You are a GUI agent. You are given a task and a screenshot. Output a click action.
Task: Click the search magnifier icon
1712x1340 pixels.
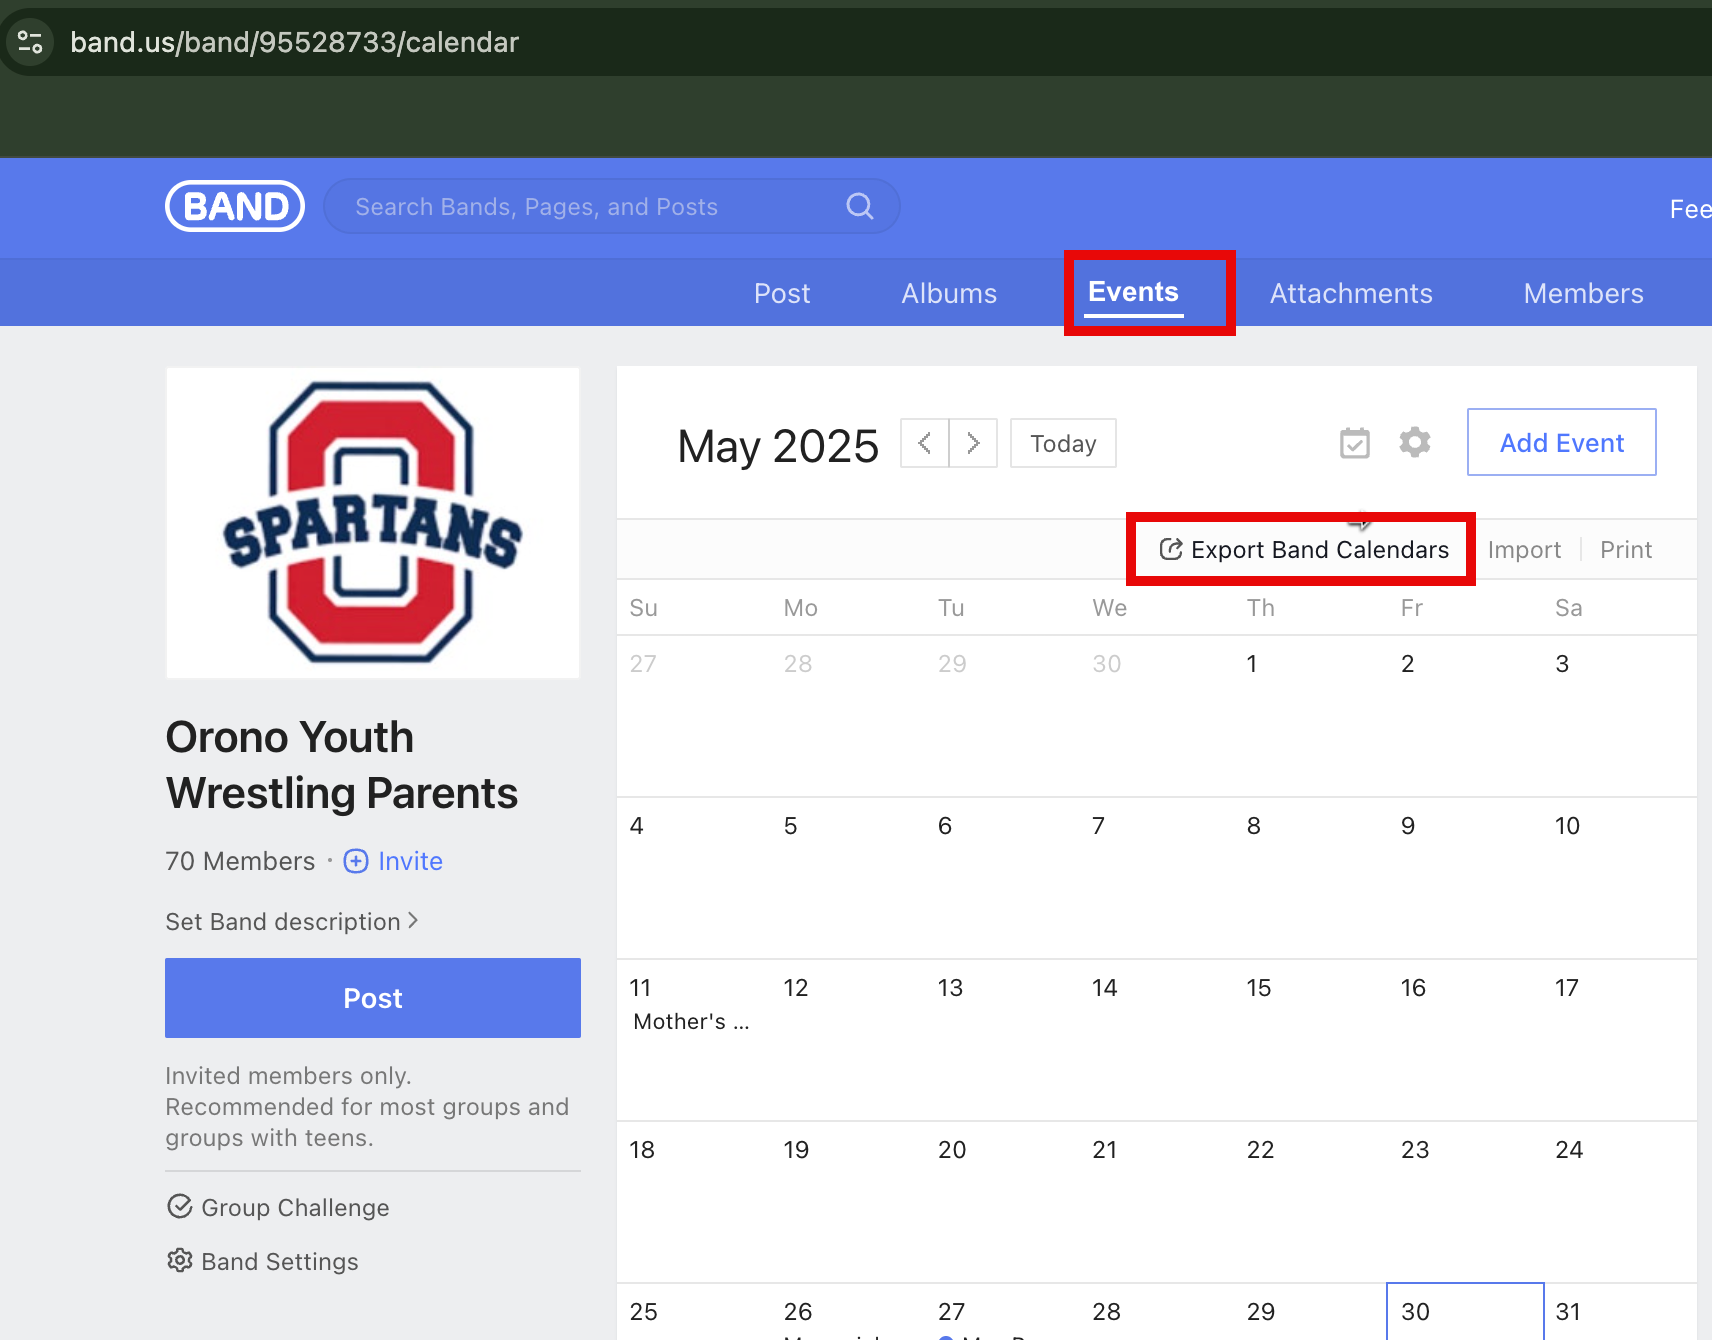tap(860, 206)
